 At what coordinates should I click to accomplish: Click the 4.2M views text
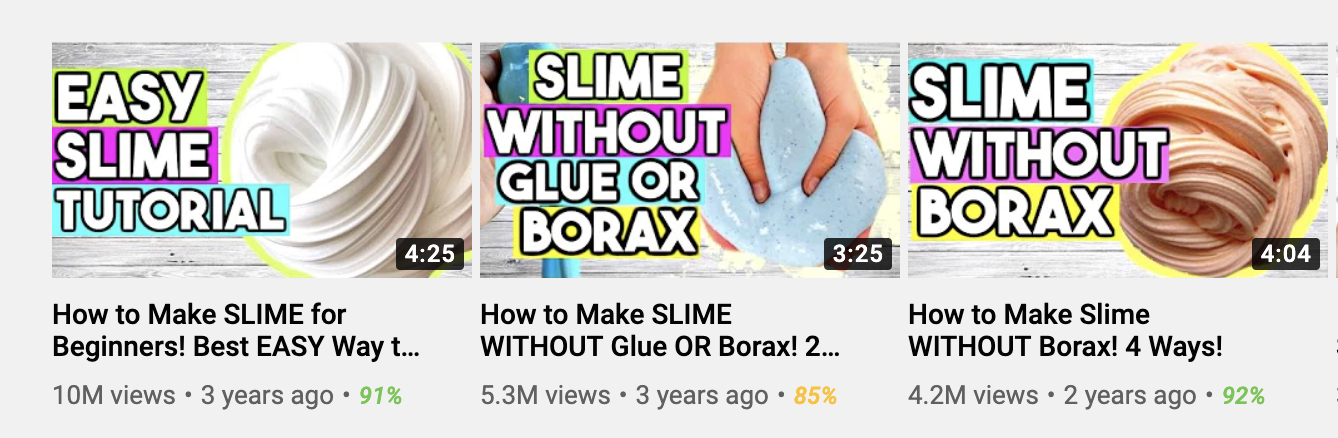[973, 396]
